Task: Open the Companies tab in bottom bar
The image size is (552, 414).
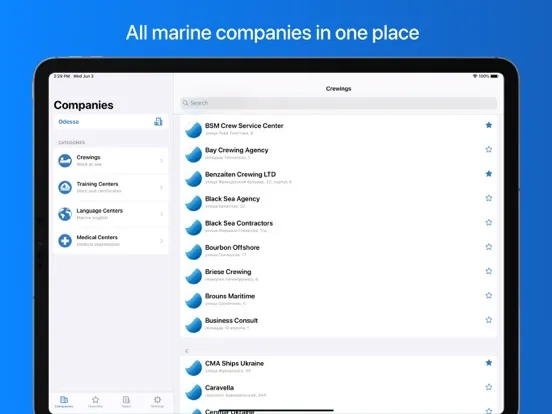Action: 64,402
